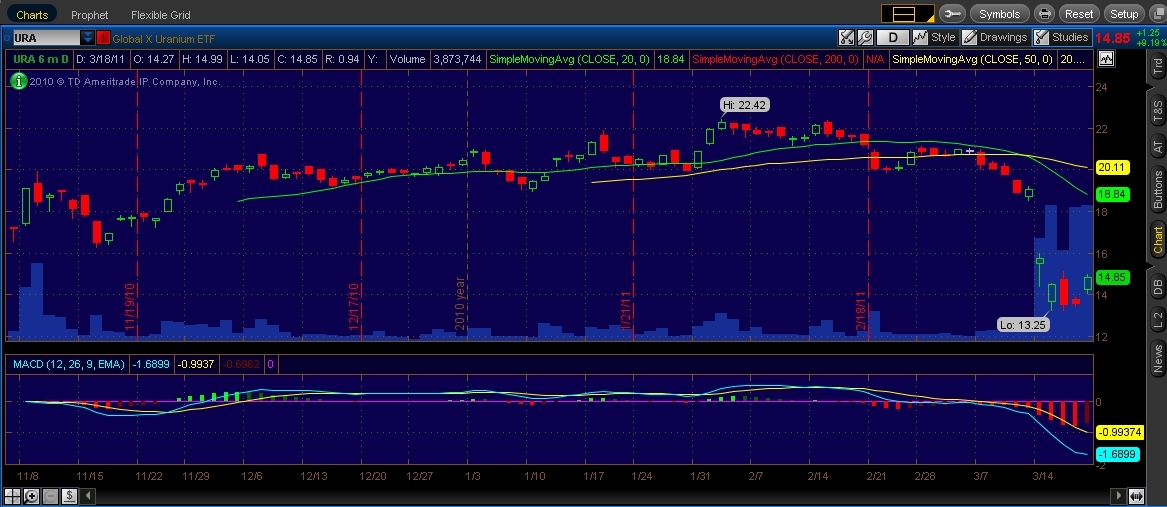
Task: Open the Studies menu
Action: 1062,37
